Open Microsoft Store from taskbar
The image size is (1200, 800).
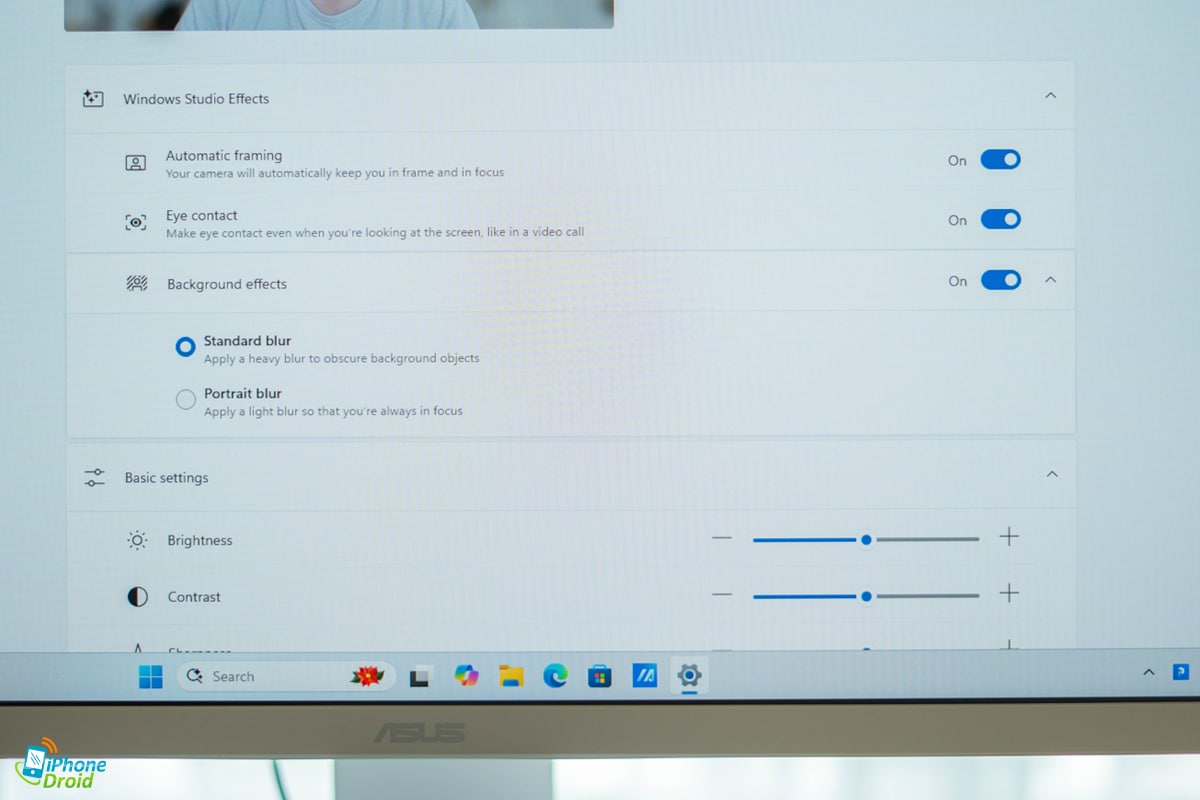pos(599,677)
